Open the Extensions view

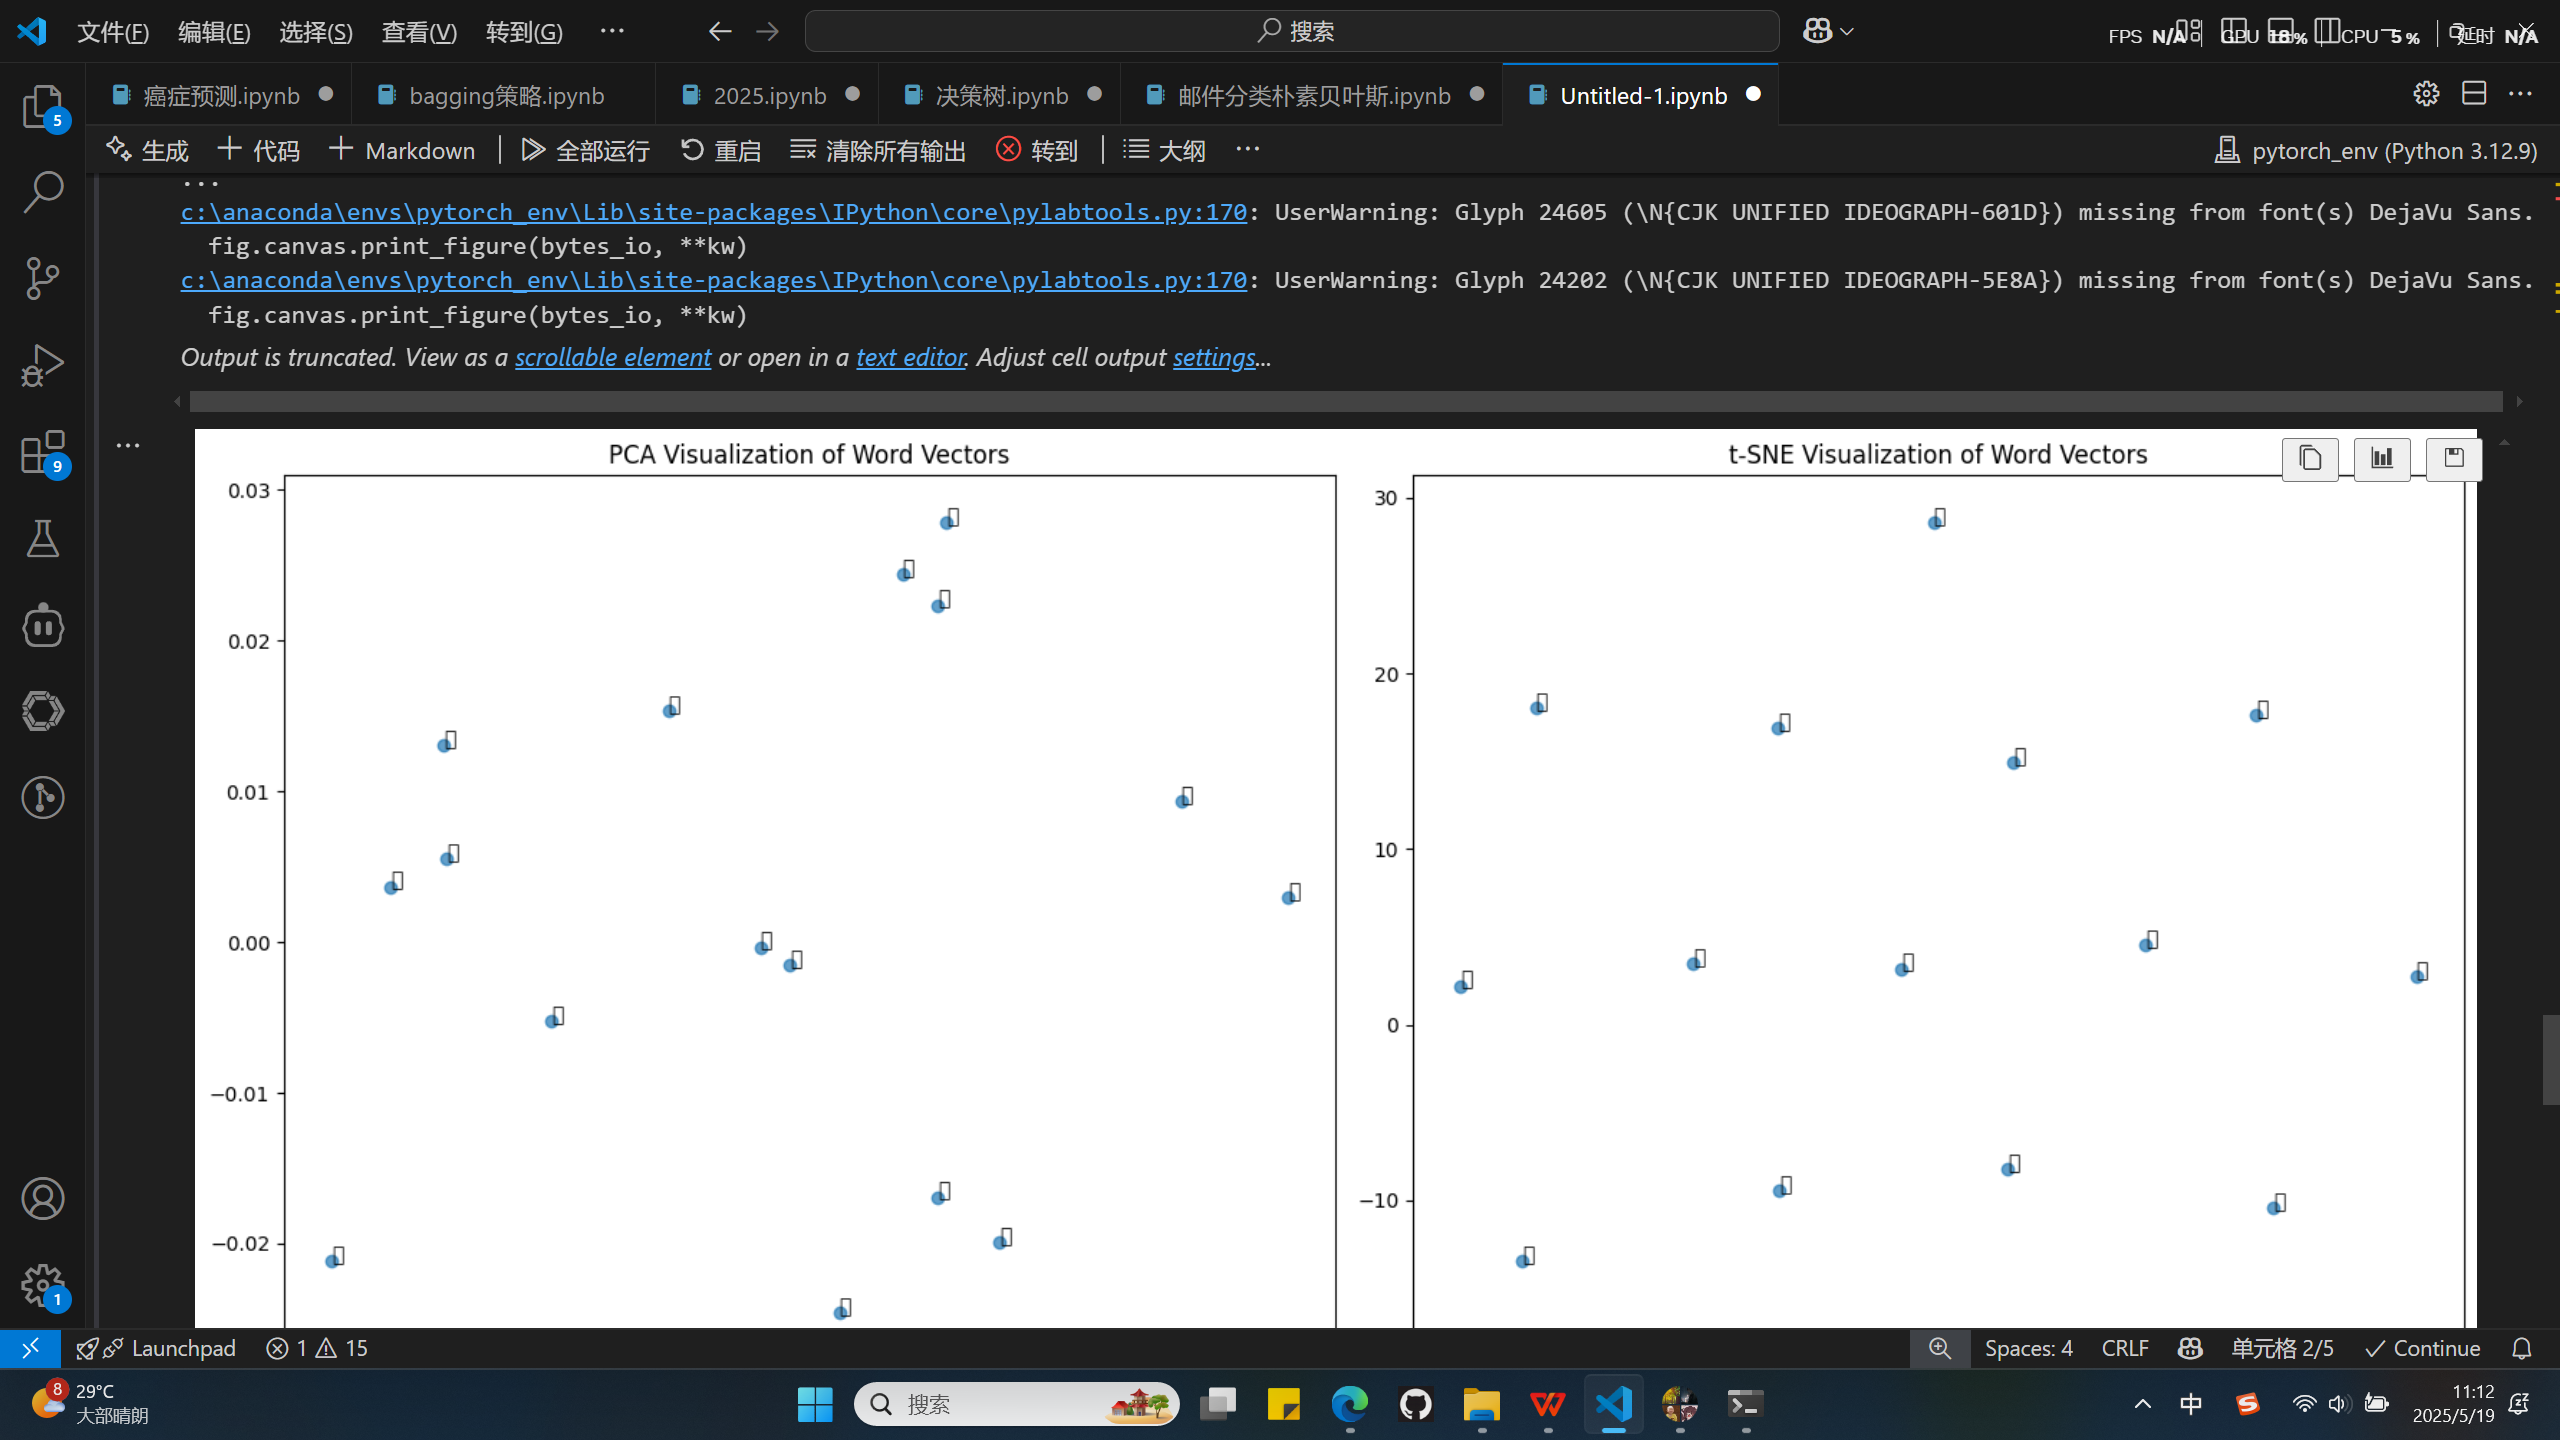pos(42,452)
